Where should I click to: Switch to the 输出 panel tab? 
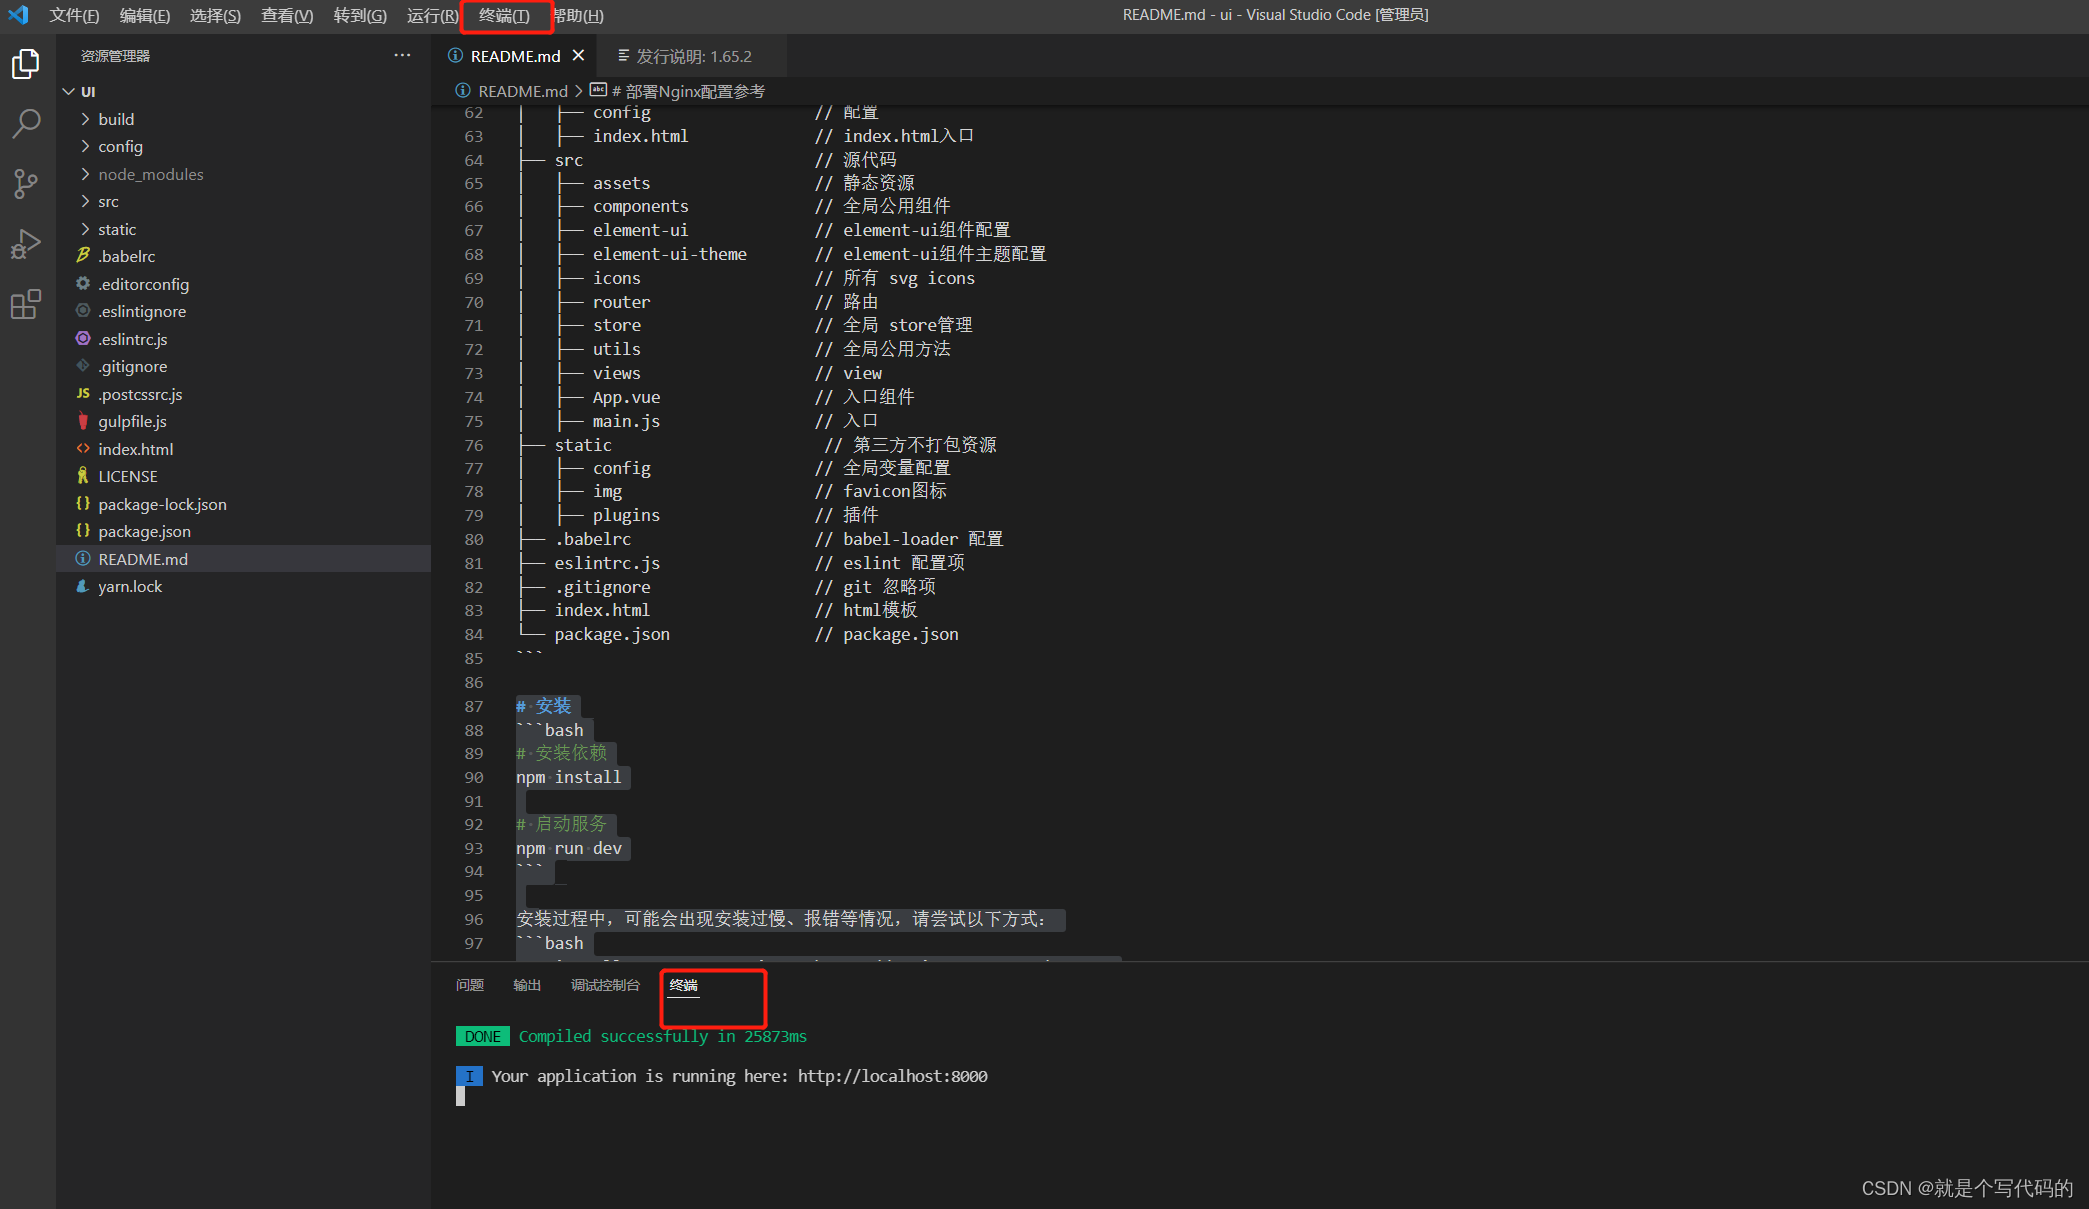(x=527, y=985)
